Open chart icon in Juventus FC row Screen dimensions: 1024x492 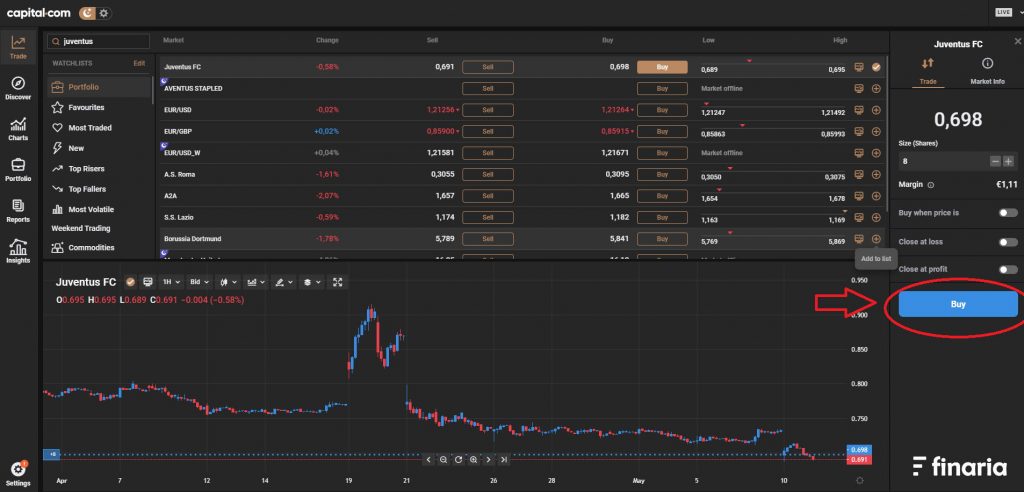click(x=859, y=67)
